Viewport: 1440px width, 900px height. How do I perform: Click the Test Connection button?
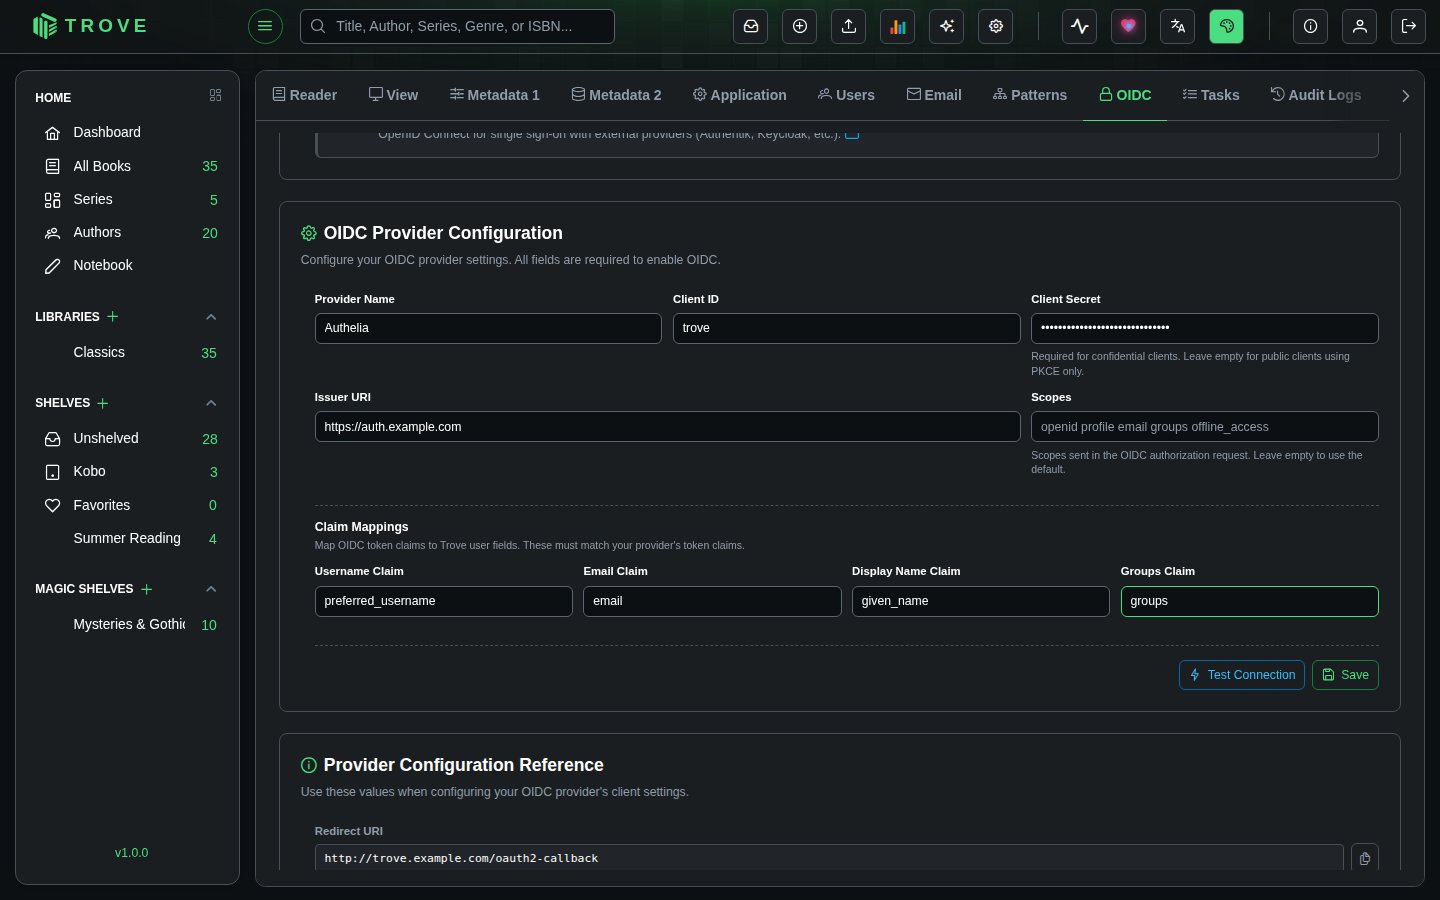[1242, 675]
